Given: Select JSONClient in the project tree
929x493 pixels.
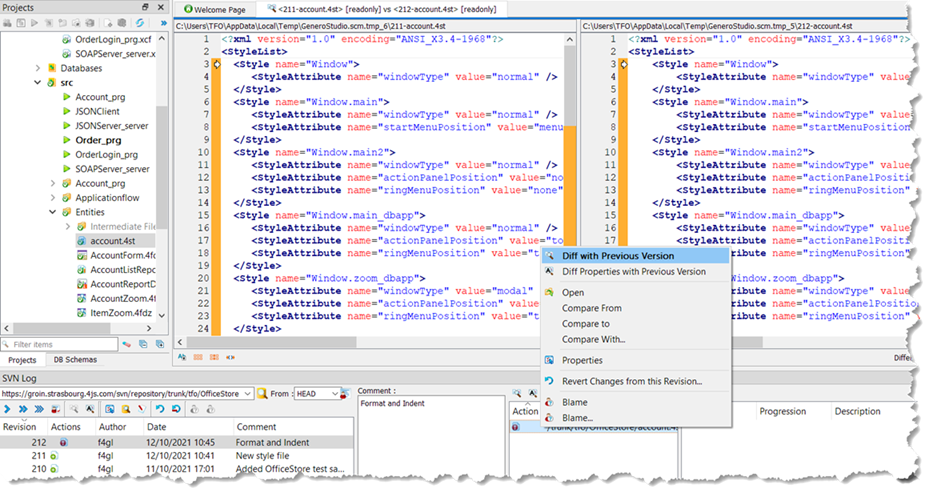Looking at the screenshot, I should tap(98, 111).
